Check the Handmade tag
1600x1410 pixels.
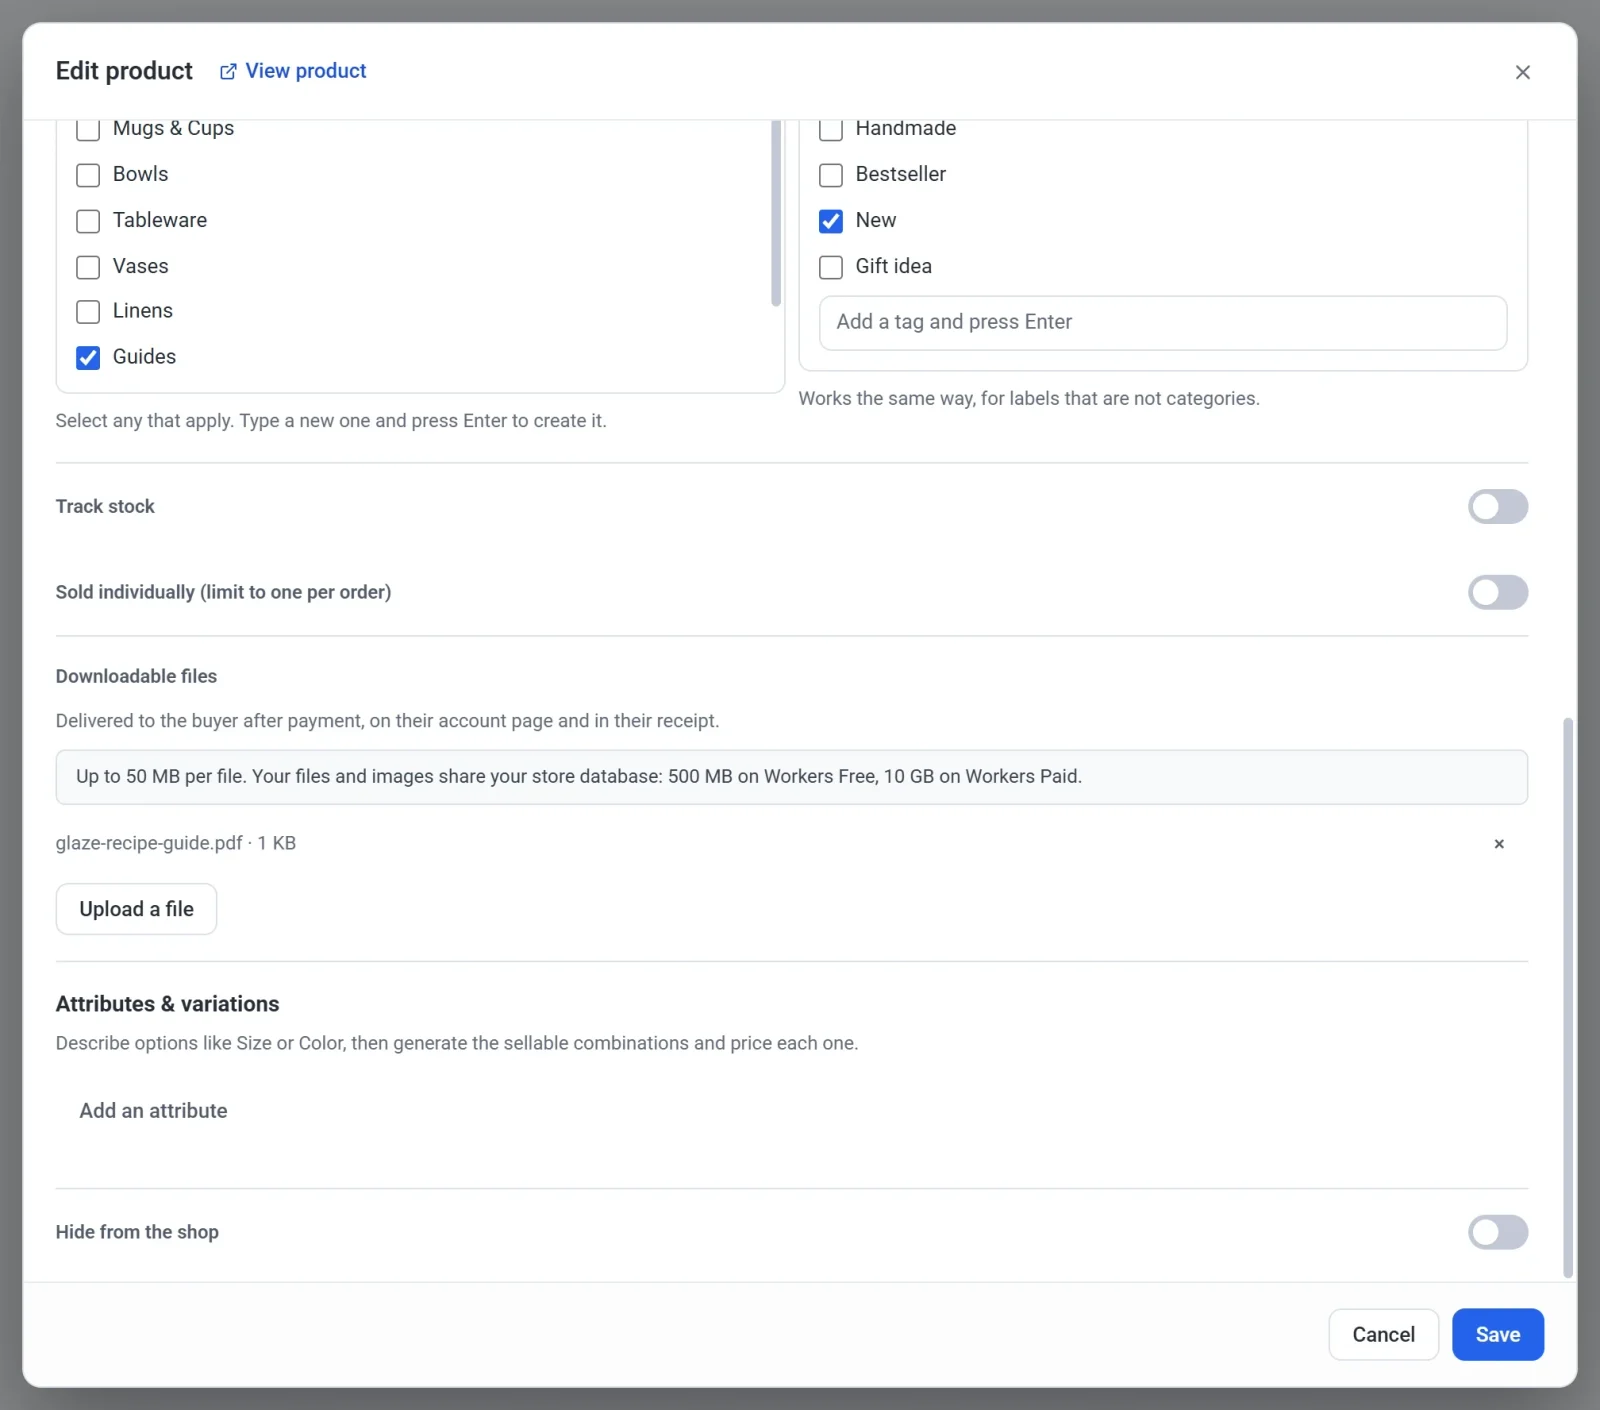pyautogui.click(x=831, y=129)
